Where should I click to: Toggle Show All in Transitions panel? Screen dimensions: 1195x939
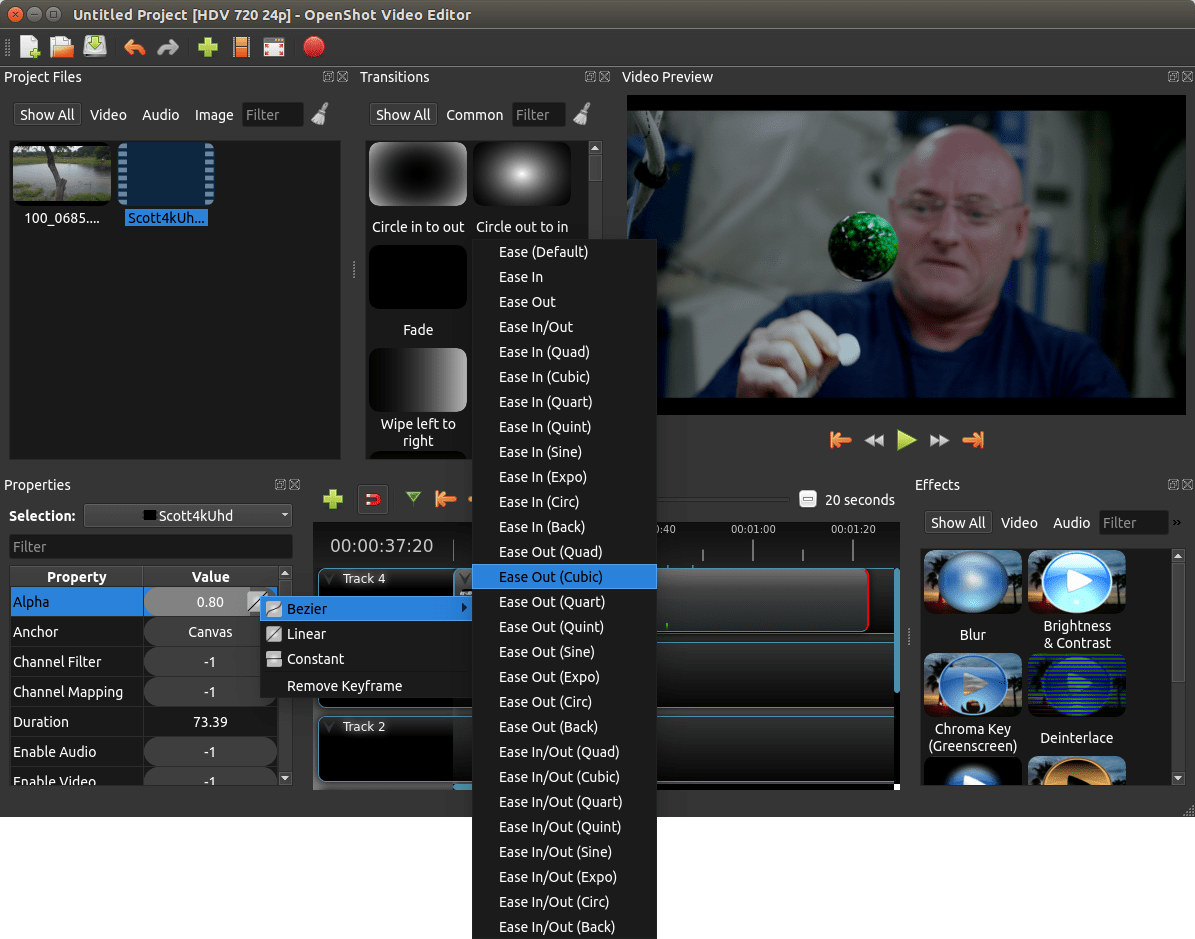point(403,115)
